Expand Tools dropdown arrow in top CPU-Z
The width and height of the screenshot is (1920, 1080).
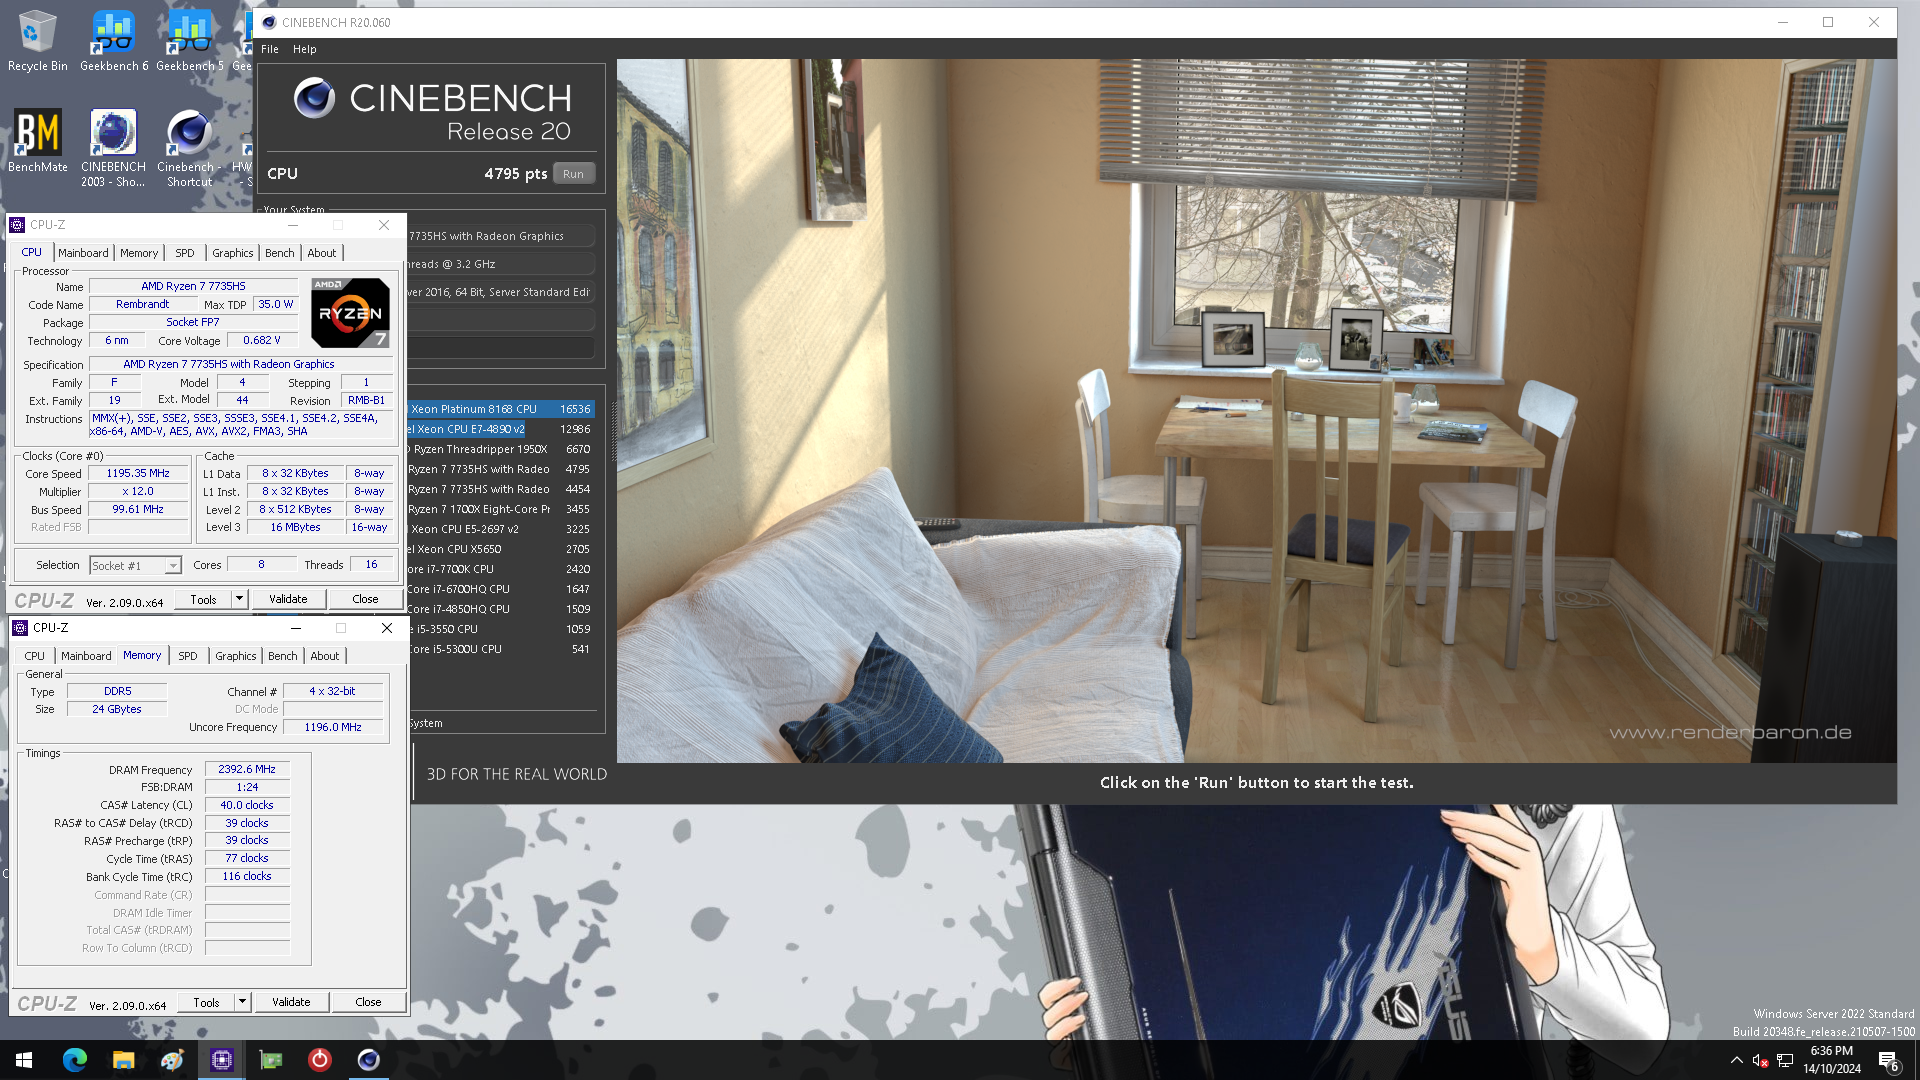click(239, 599)
